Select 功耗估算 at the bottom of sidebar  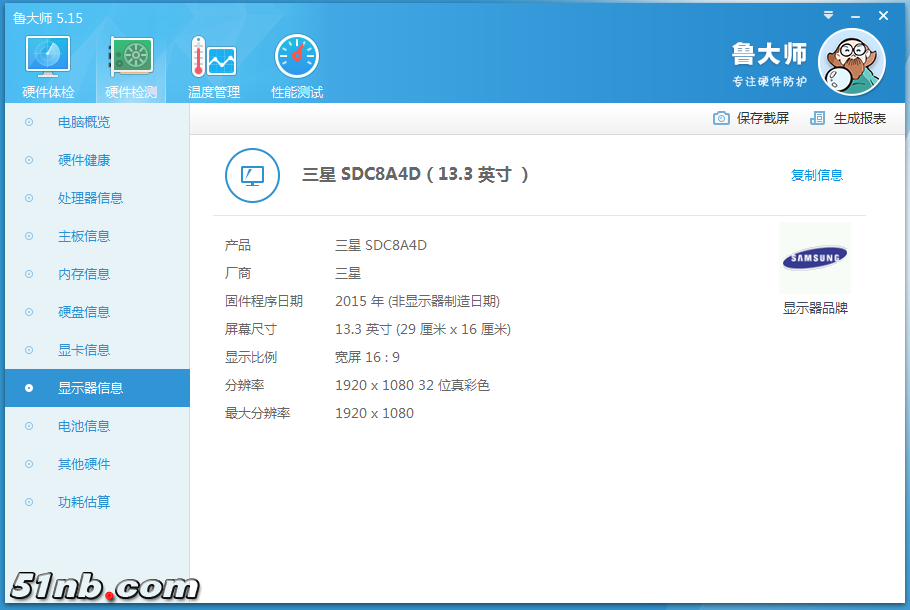tap(84, 502)
